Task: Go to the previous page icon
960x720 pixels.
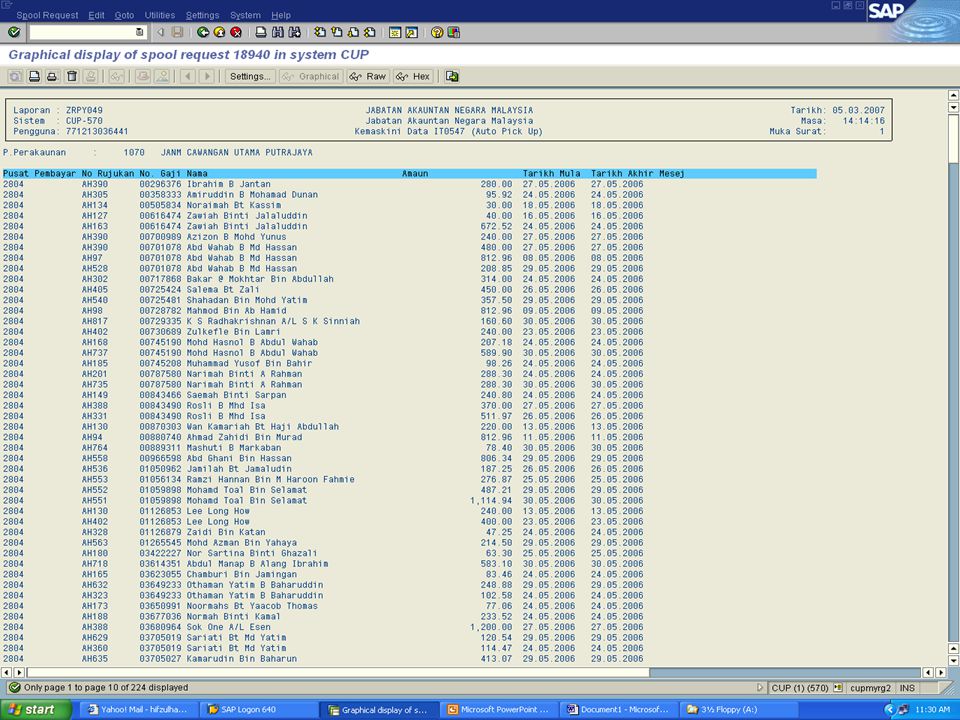Action: tap(336, 32)
